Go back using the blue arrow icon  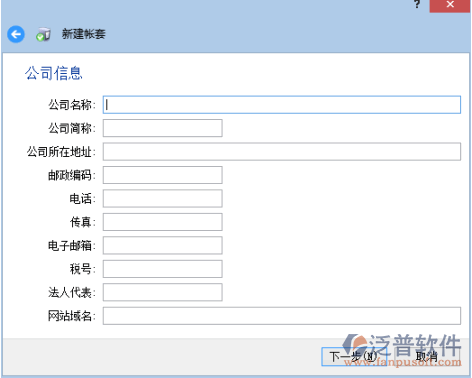pos(16,34)
